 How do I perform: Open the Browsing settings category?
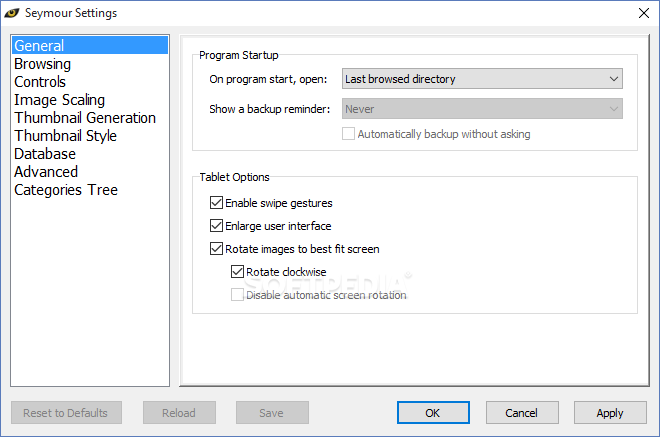tap(90, 64)
